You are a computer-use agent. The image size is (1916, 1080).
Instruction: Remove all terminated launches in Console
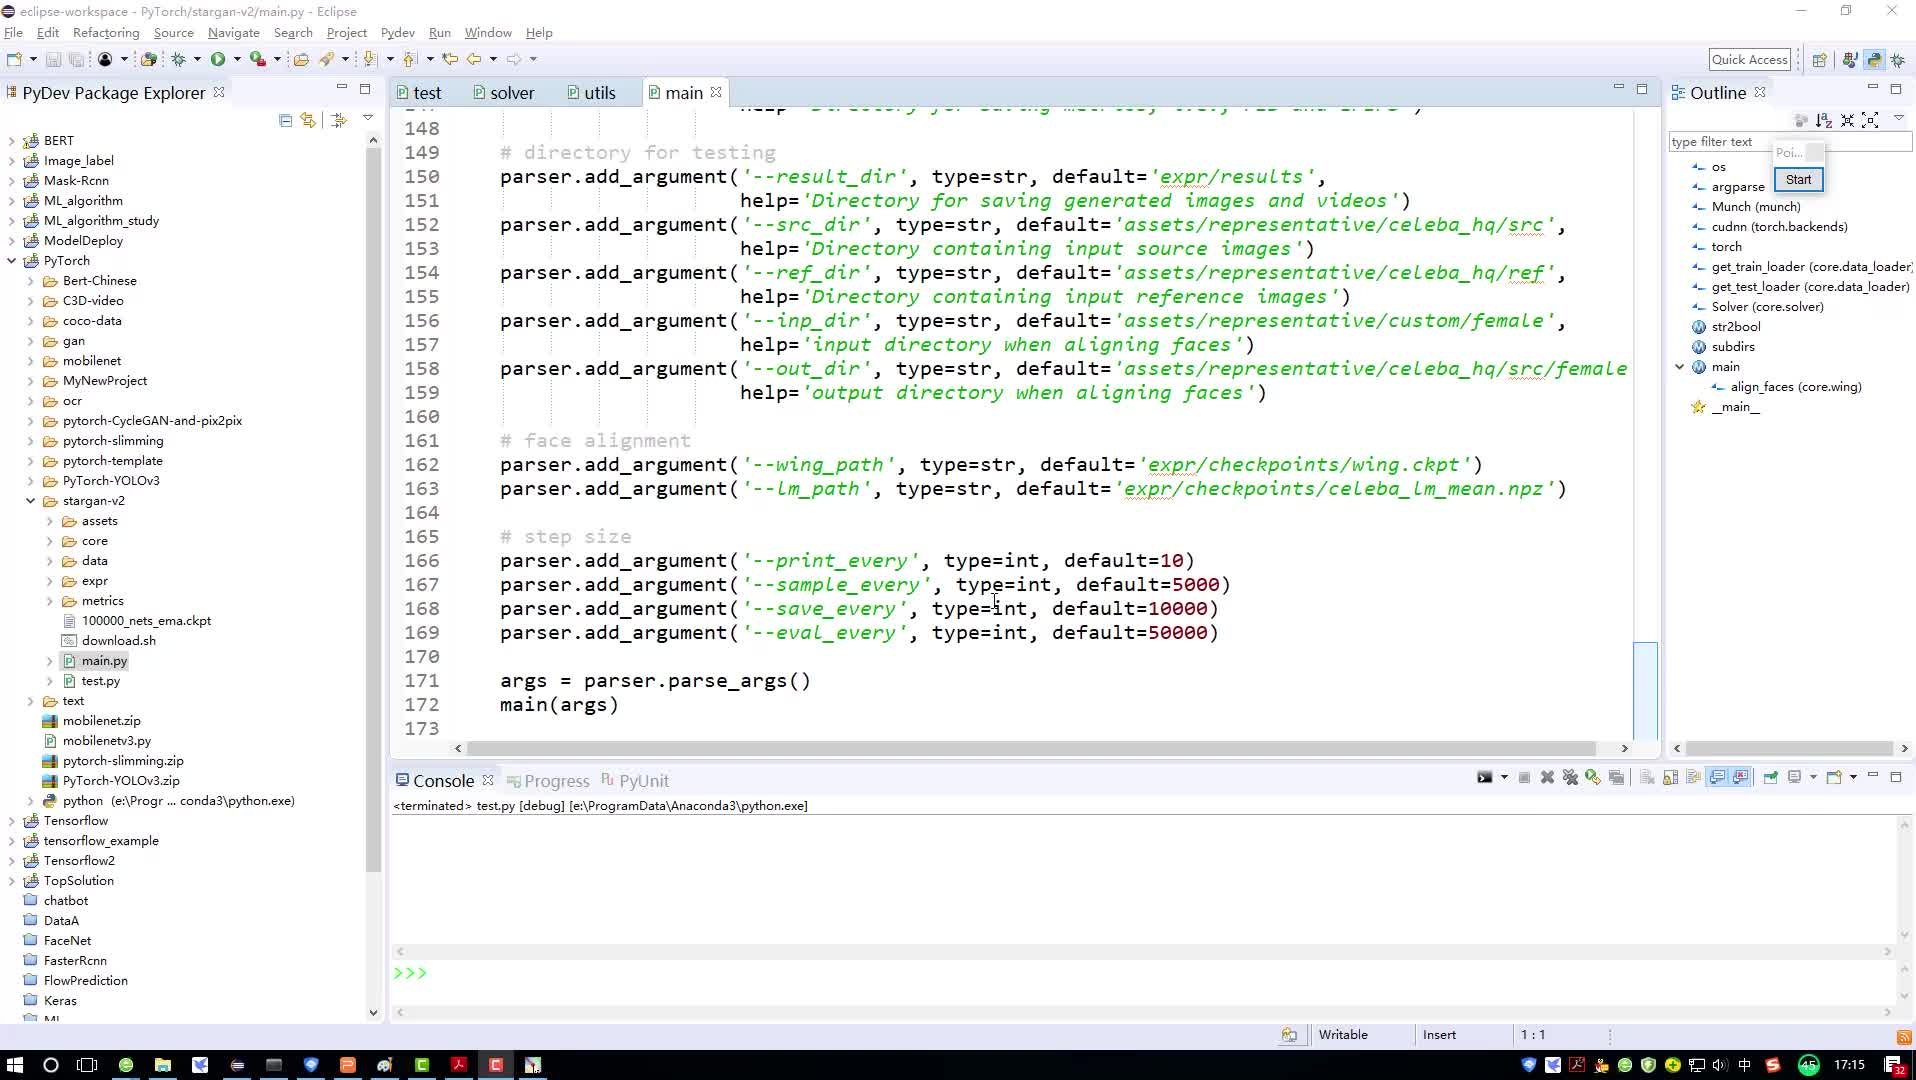[1570, 777]
